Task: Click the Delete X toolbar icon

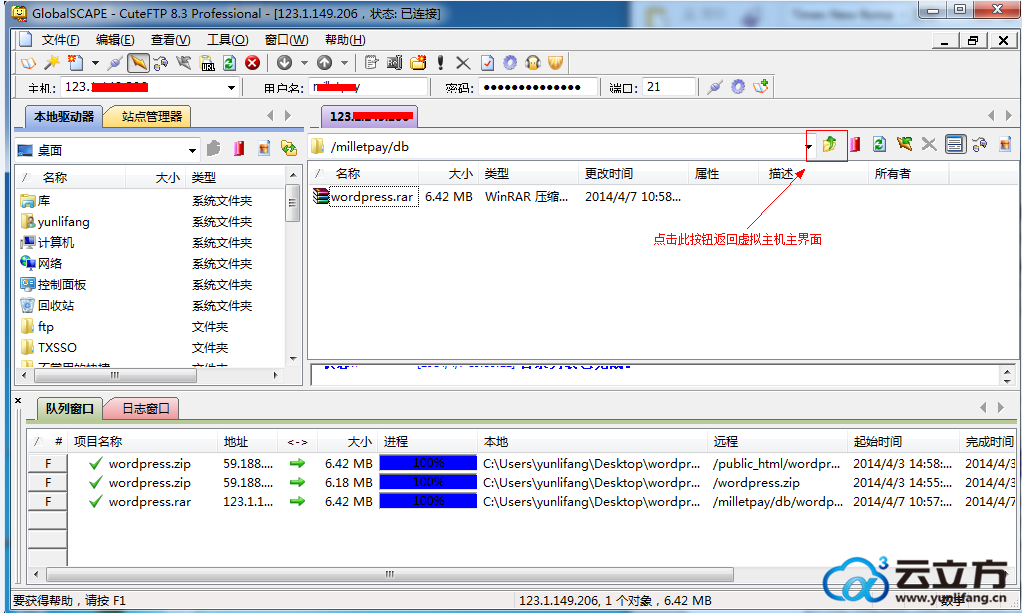Action: [x=463, y=63]
